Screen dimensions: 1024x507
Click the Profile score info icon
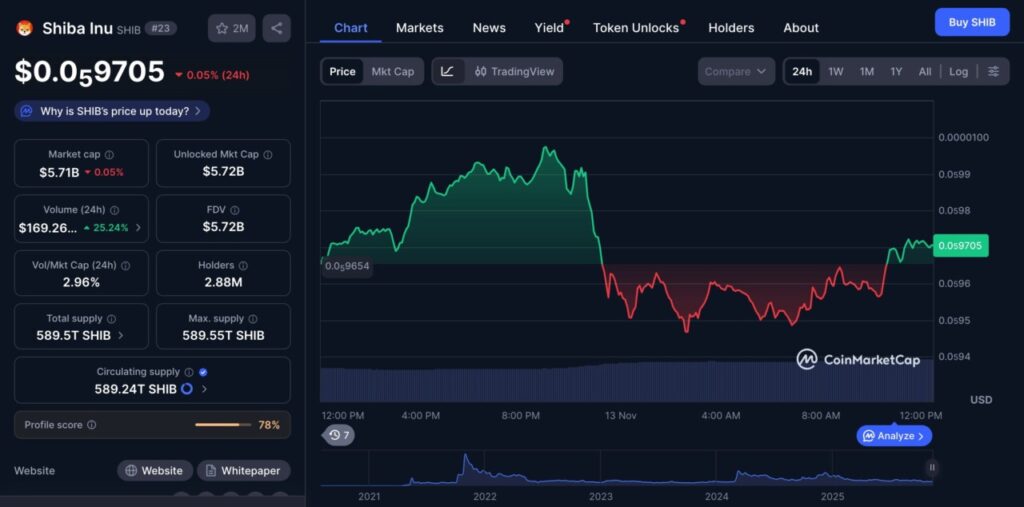92,425
